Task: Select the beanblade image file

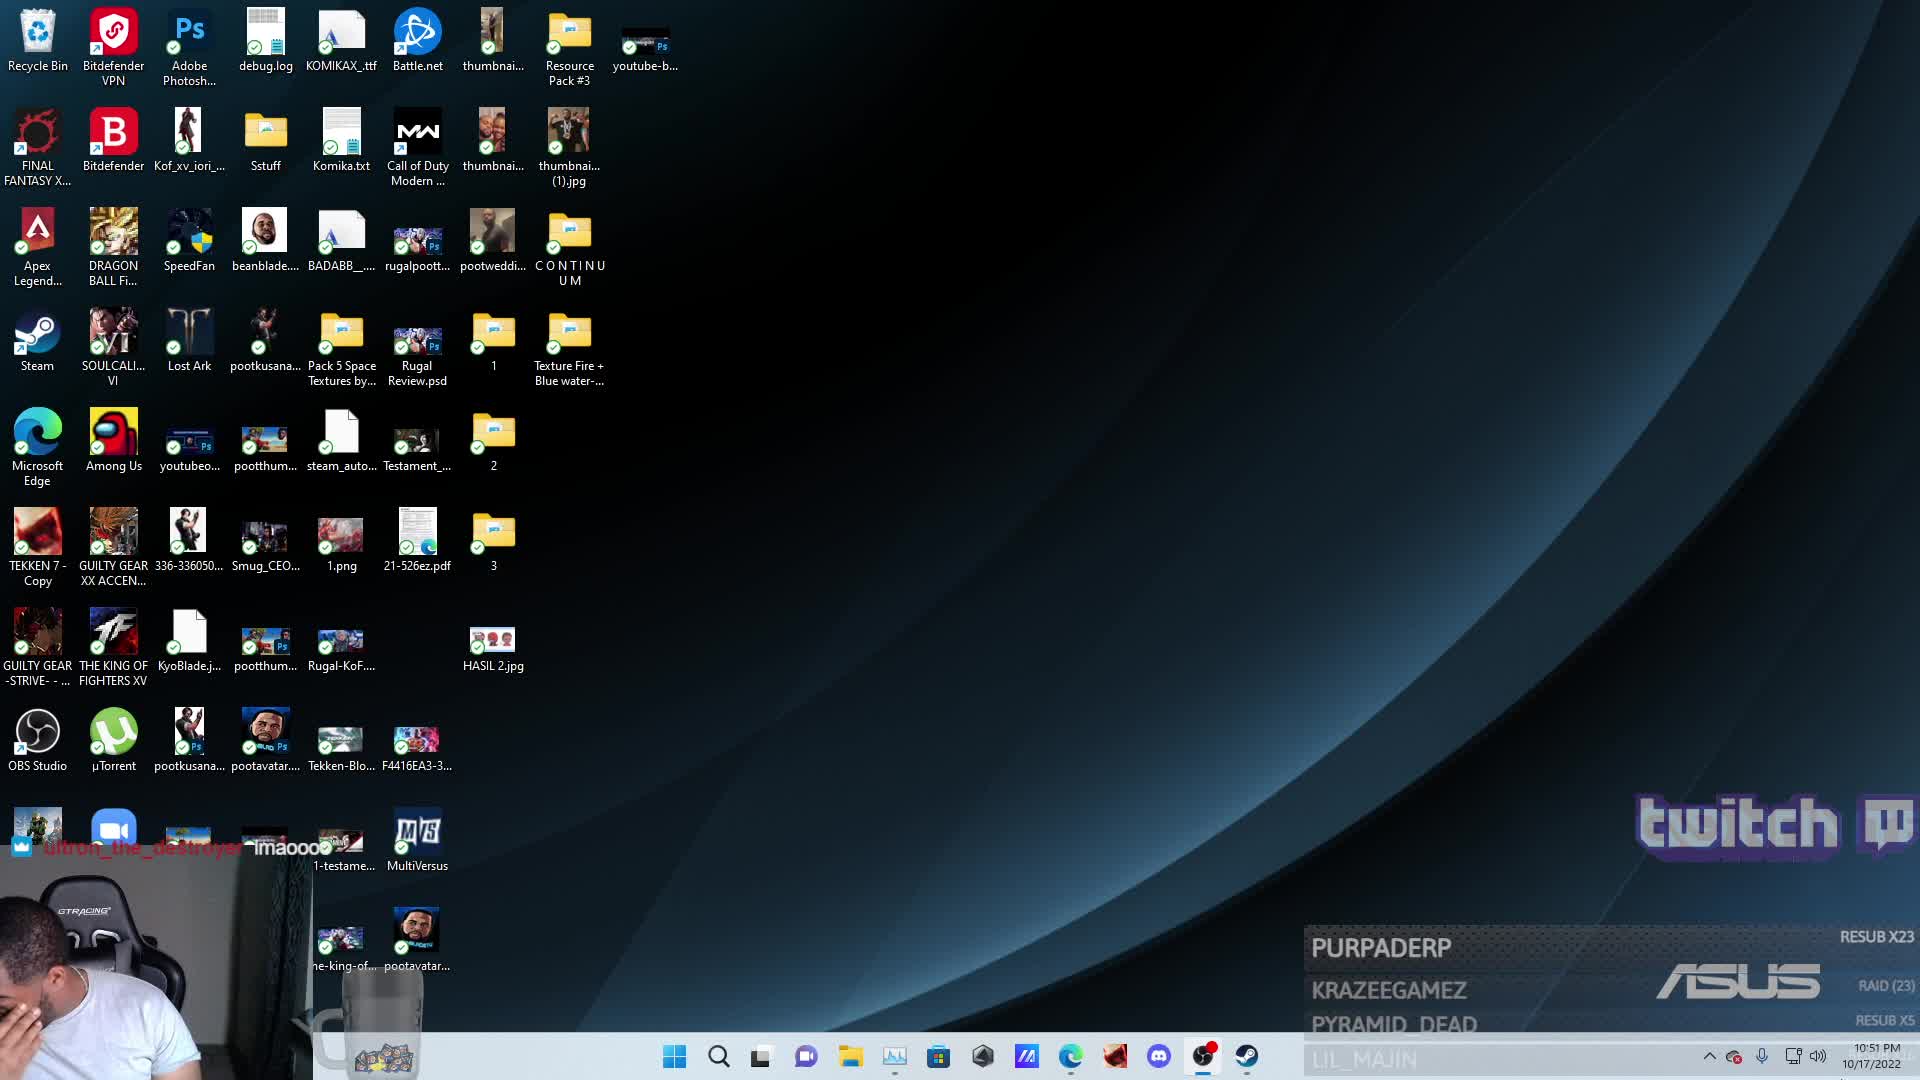Action: click(265, 242)
